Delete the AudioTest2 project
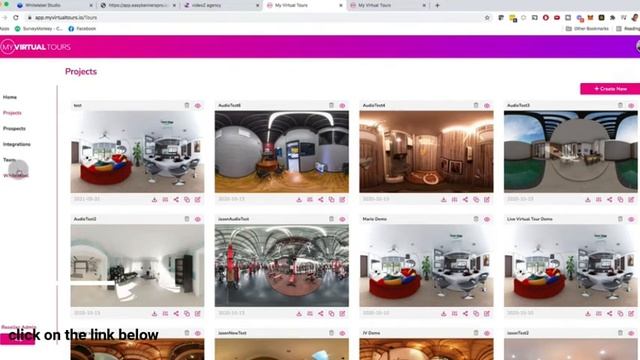Screen dimensions: 640x360 (x=187, y=219)
